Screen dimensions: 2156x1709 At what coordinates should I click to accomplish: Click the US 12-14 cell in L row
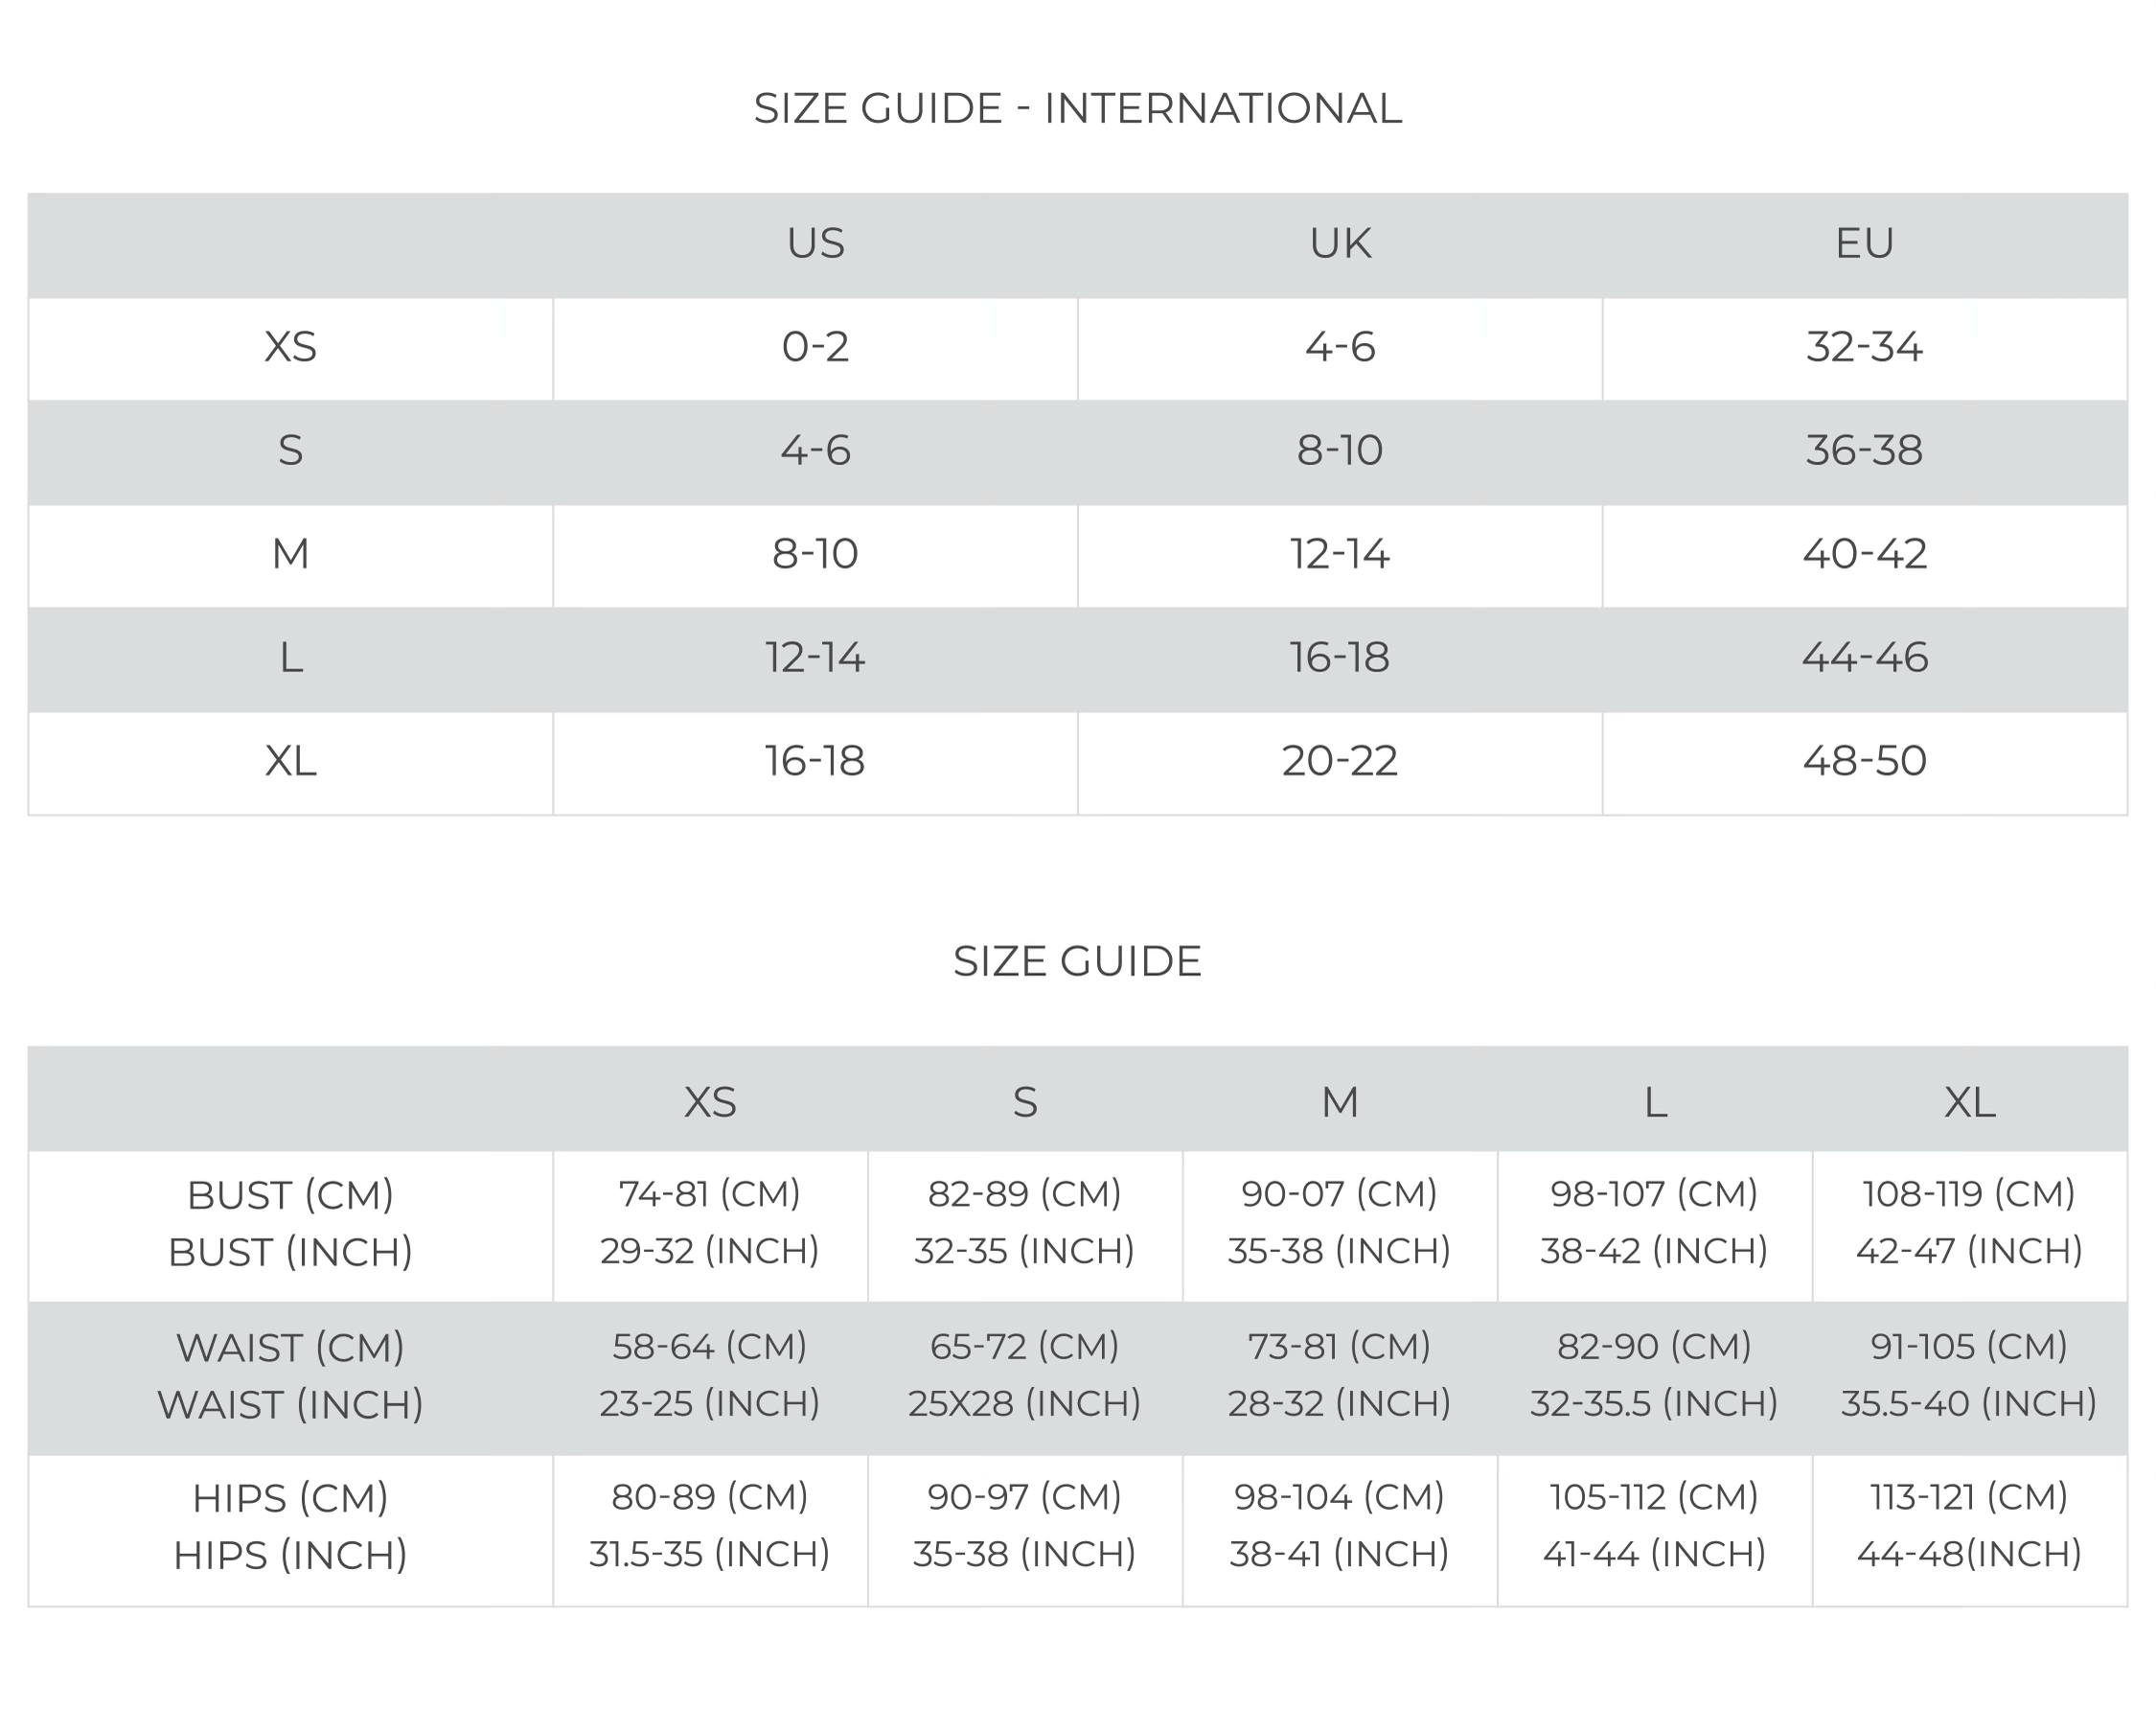click(x=815, y=658)
